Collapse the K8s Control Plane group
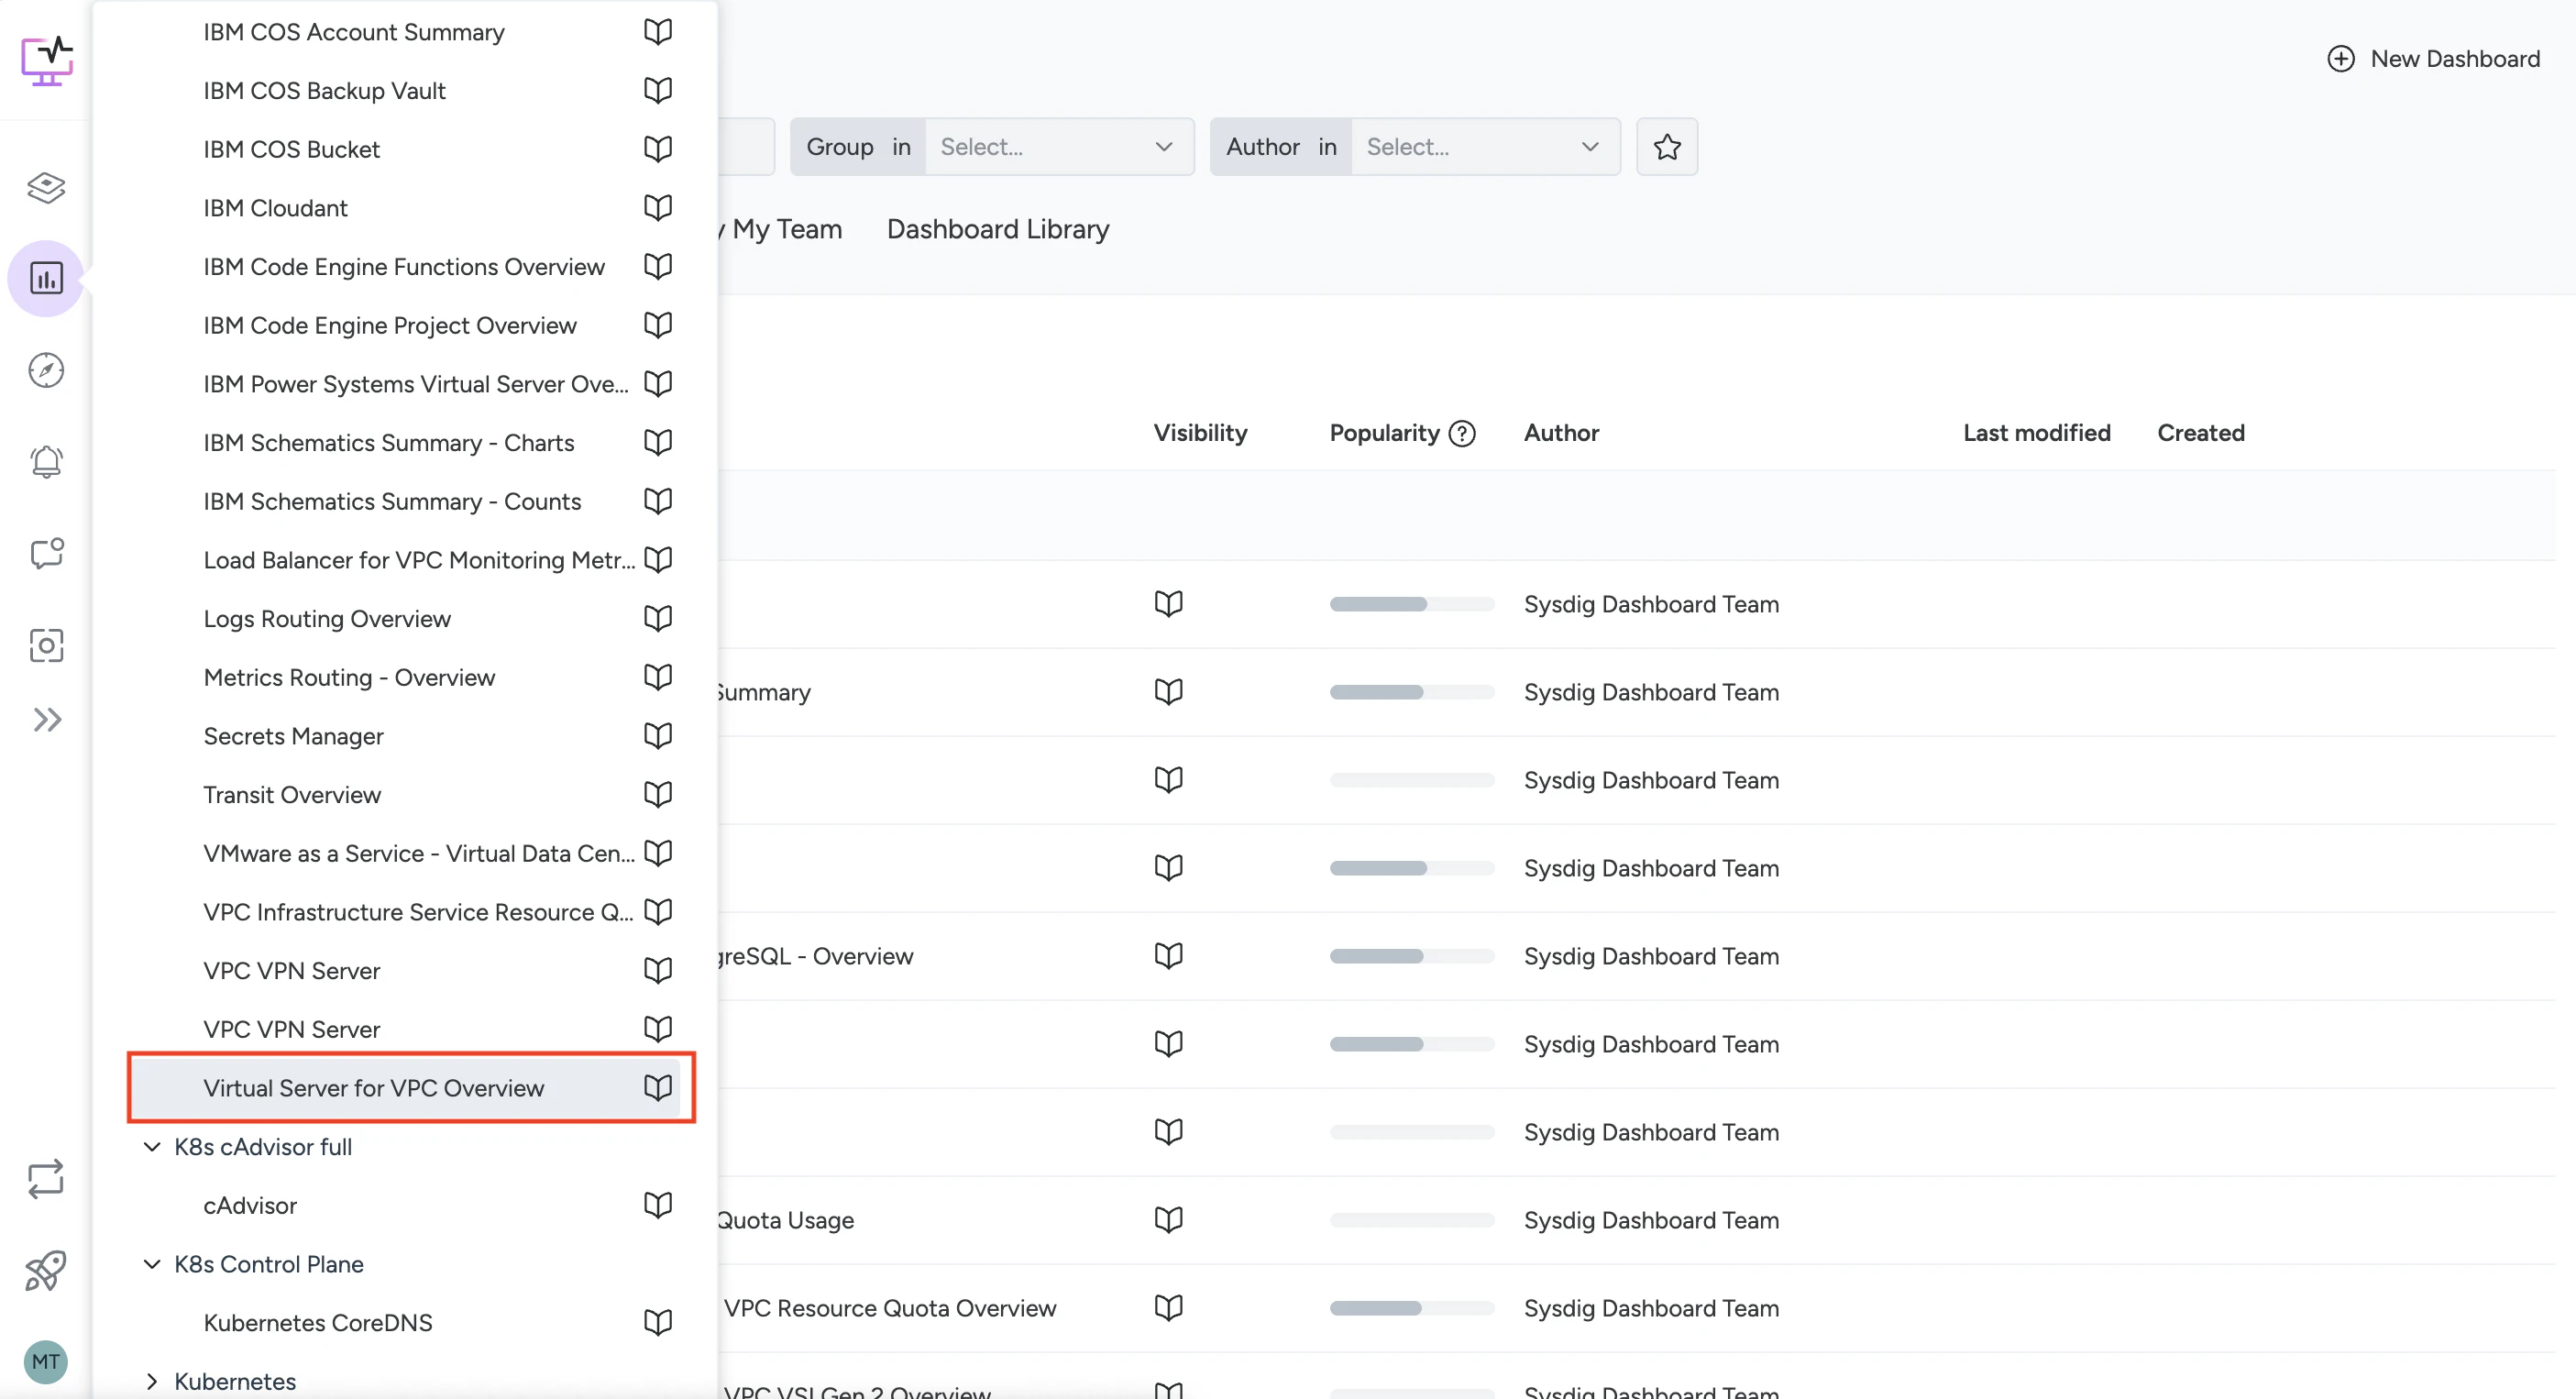The height and width of the screenshot is (1399, 2576). click(152, 1263)
